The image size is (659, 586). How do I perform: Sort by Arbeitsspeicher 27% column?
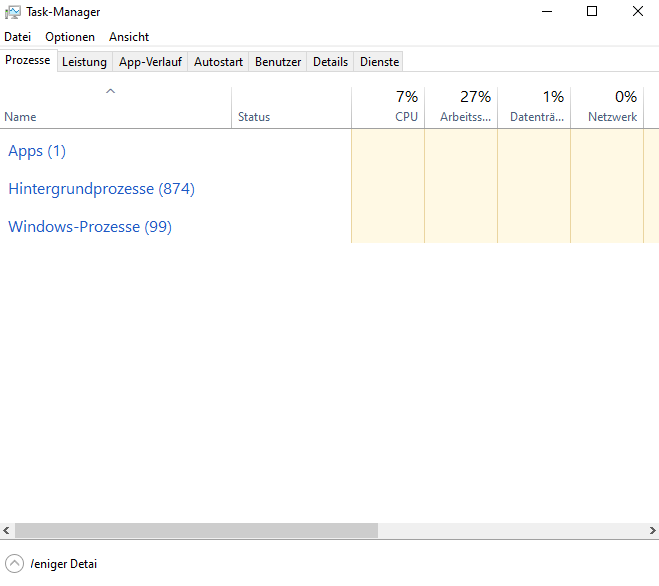(x=461, y=107)
